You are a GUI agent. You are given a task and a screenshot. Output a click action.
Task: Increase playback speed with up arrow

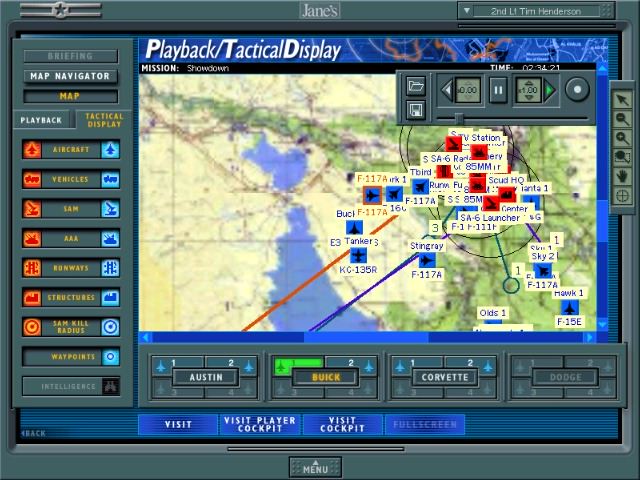(x=529, y=80)
